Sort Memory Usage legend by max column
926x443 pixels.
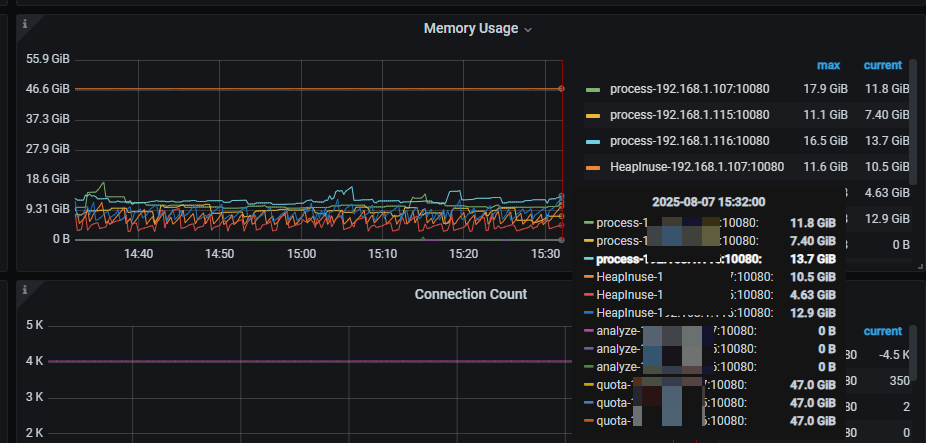coord(828,65)
